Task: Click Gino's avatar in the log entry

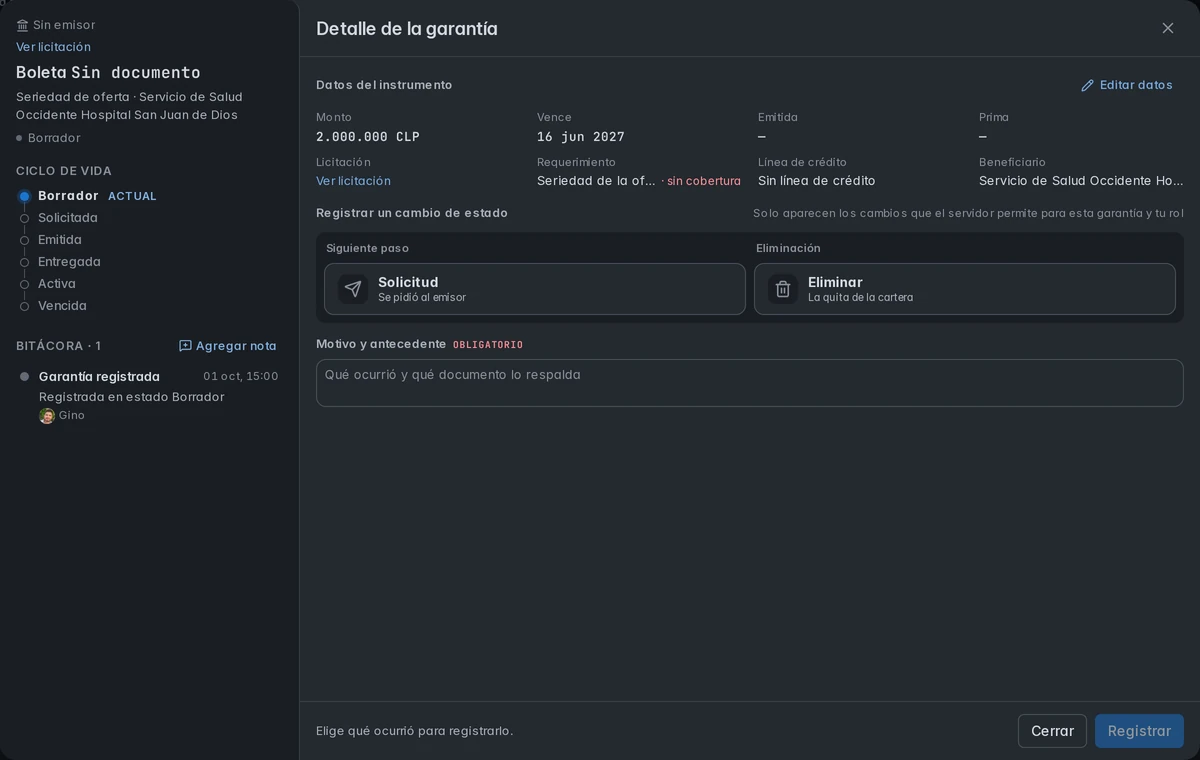Action: coord(46,416)
